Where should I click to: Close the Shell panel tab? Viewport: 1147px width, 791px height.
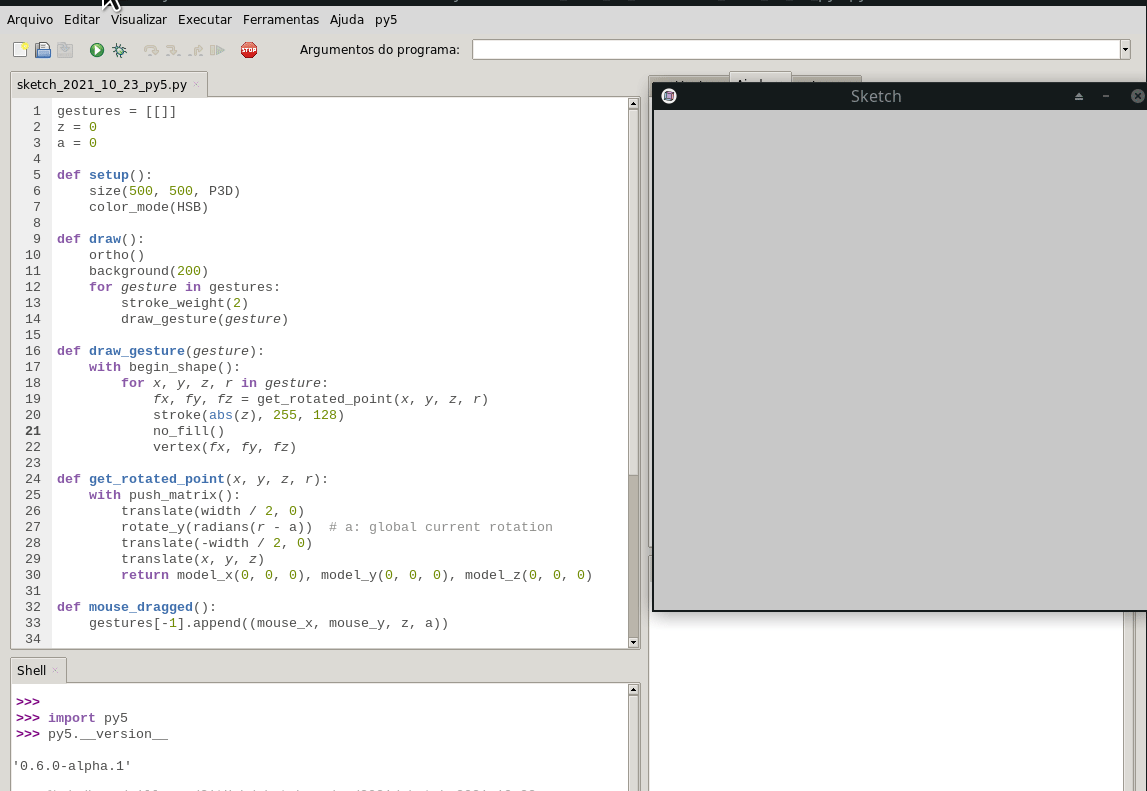coord(55,671)
